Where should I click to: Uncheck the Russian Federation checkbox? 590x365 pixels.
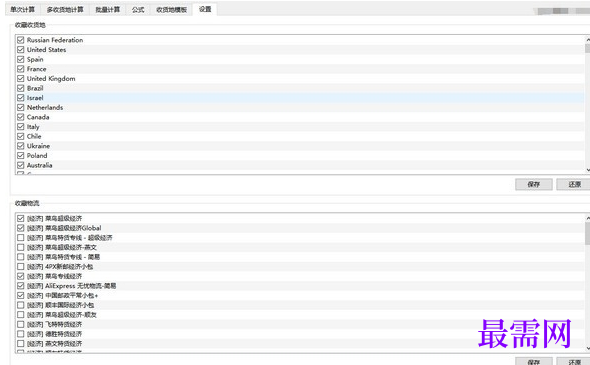[21, 40]
